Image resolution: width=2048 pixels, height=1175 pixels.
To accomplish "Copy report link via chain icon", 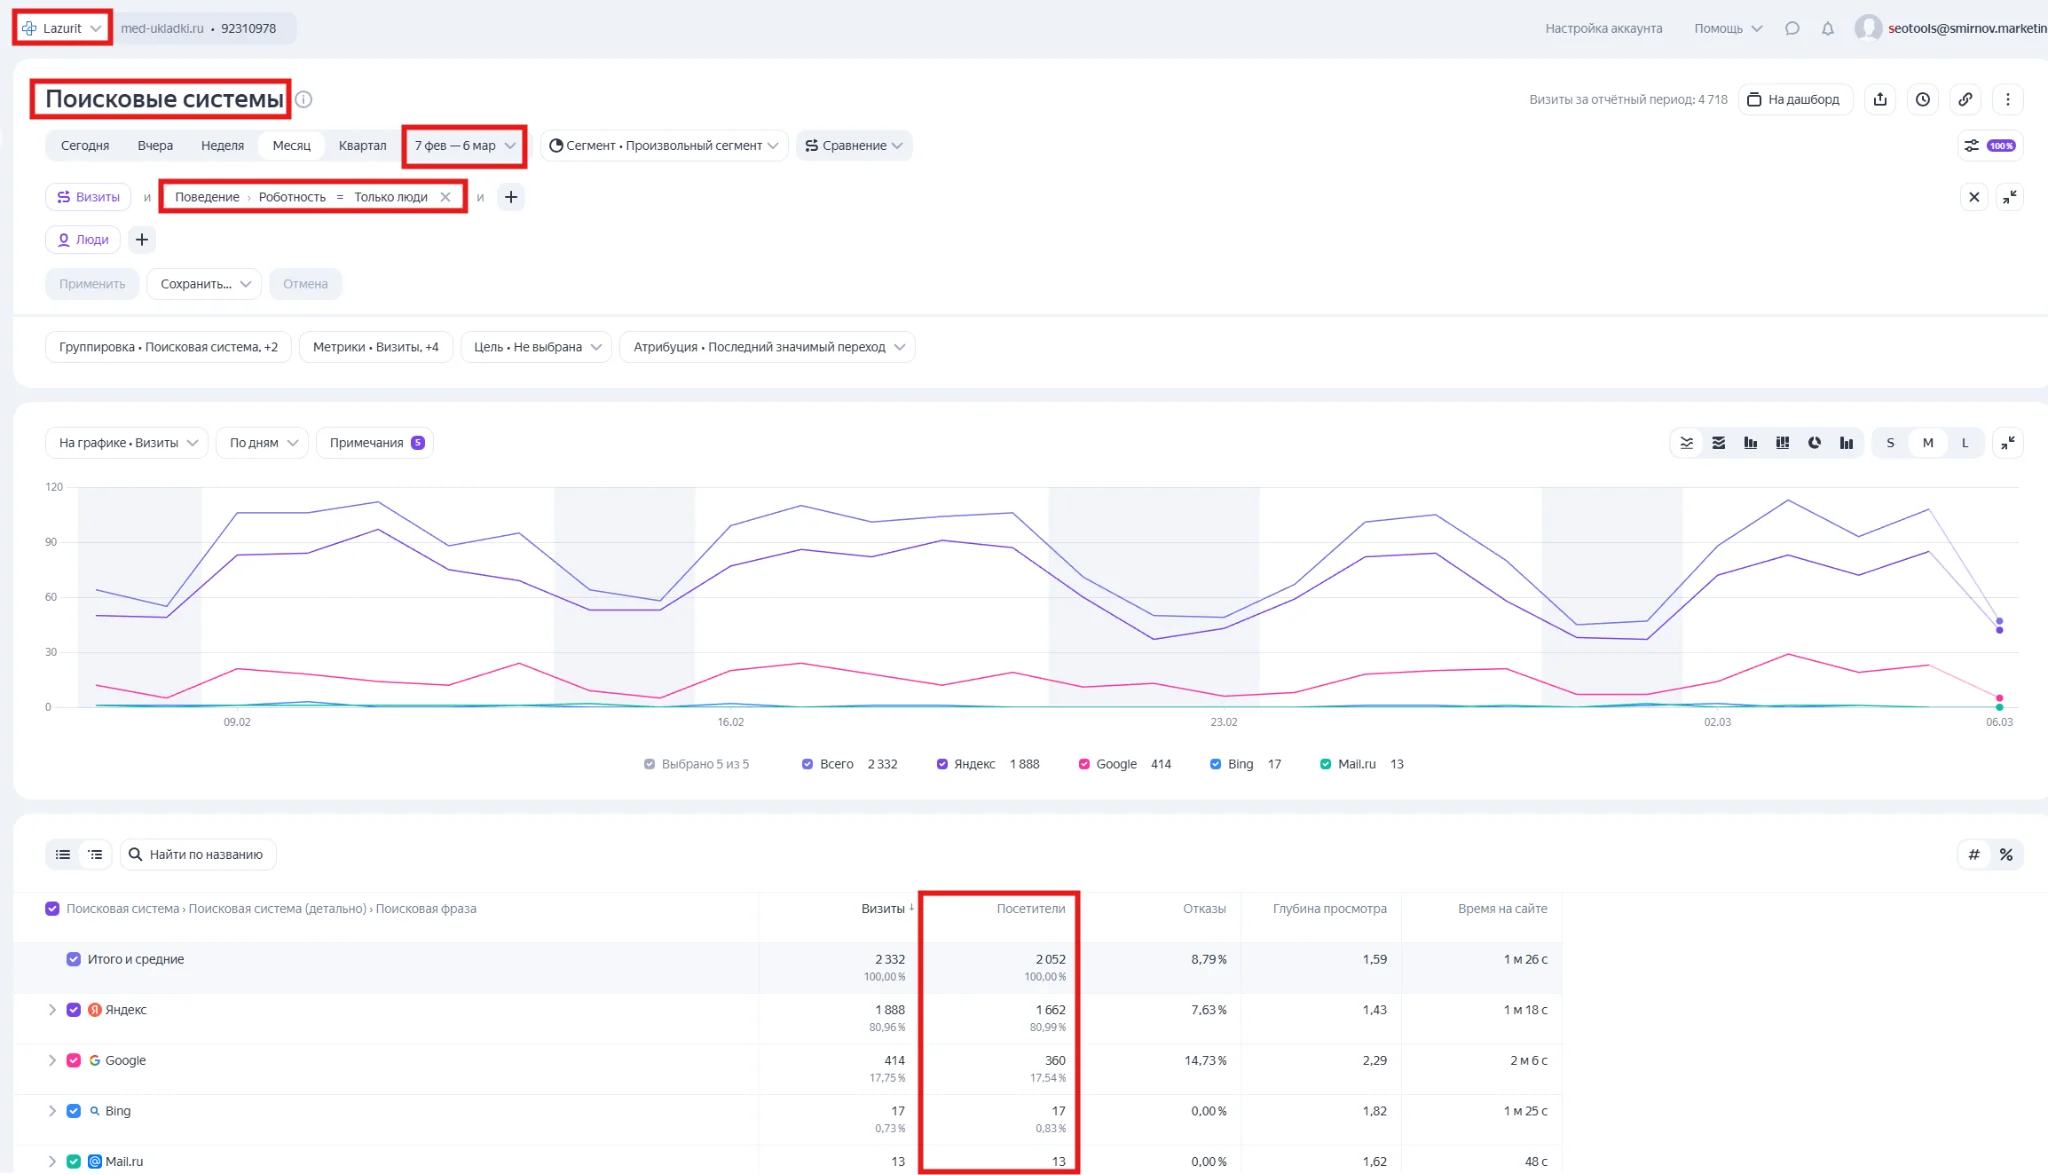I will [1965, 99].
